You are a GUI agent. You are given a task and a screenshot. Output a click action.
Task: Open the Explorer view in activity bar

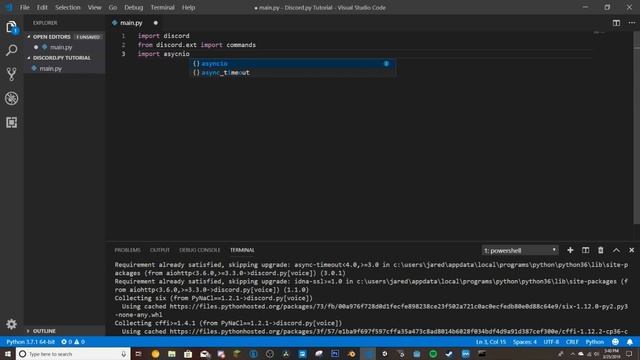(11, 27)
